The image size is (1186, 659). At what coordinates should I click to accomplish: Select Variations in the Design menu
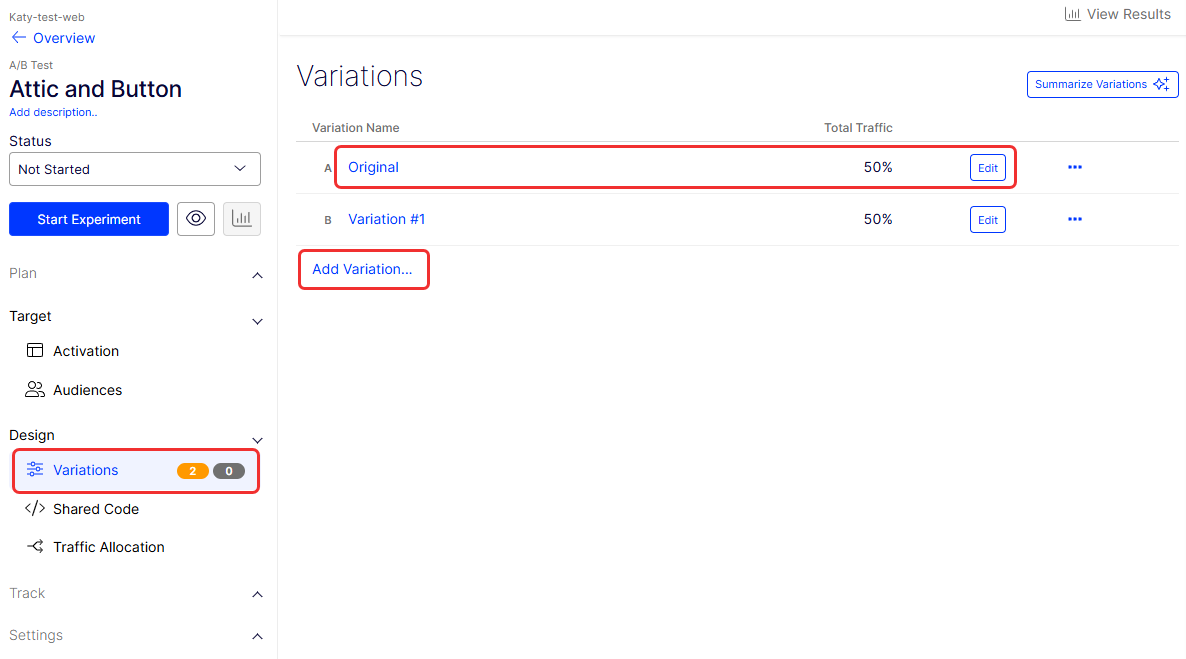86,470
